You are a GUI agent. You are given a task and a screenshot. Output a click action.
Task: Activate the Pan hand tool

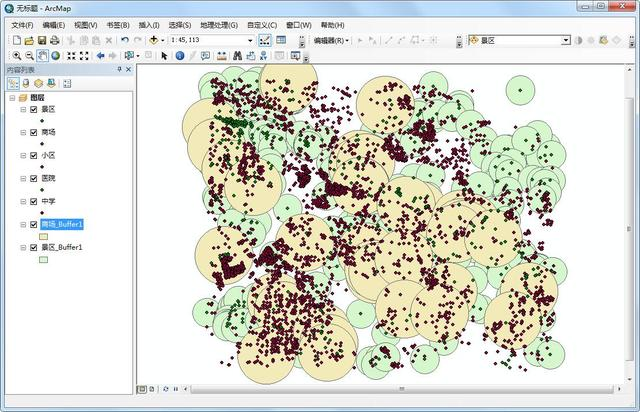[42, 56]
